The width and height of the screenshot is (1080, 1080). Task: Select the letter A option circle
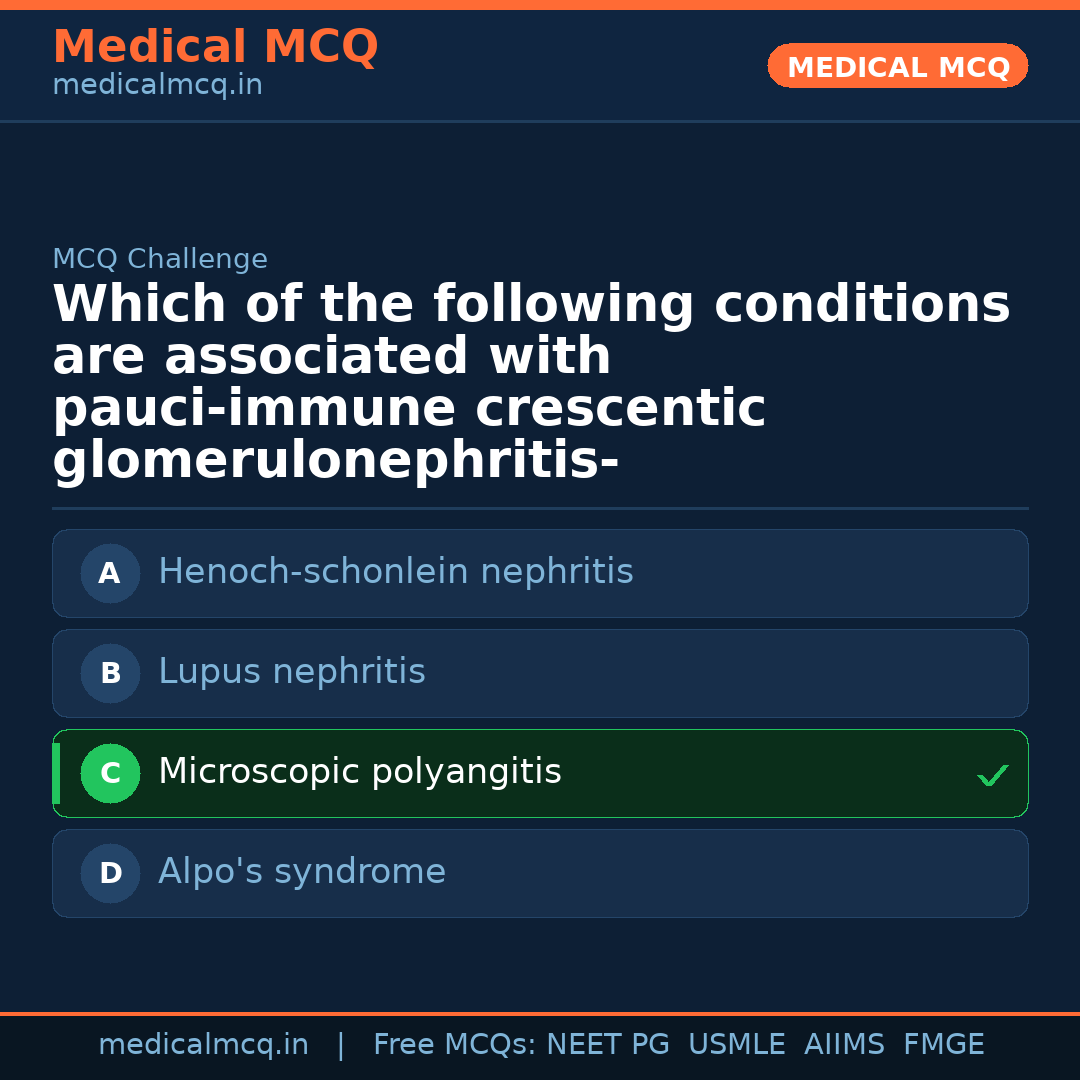[x=110, y=573]
